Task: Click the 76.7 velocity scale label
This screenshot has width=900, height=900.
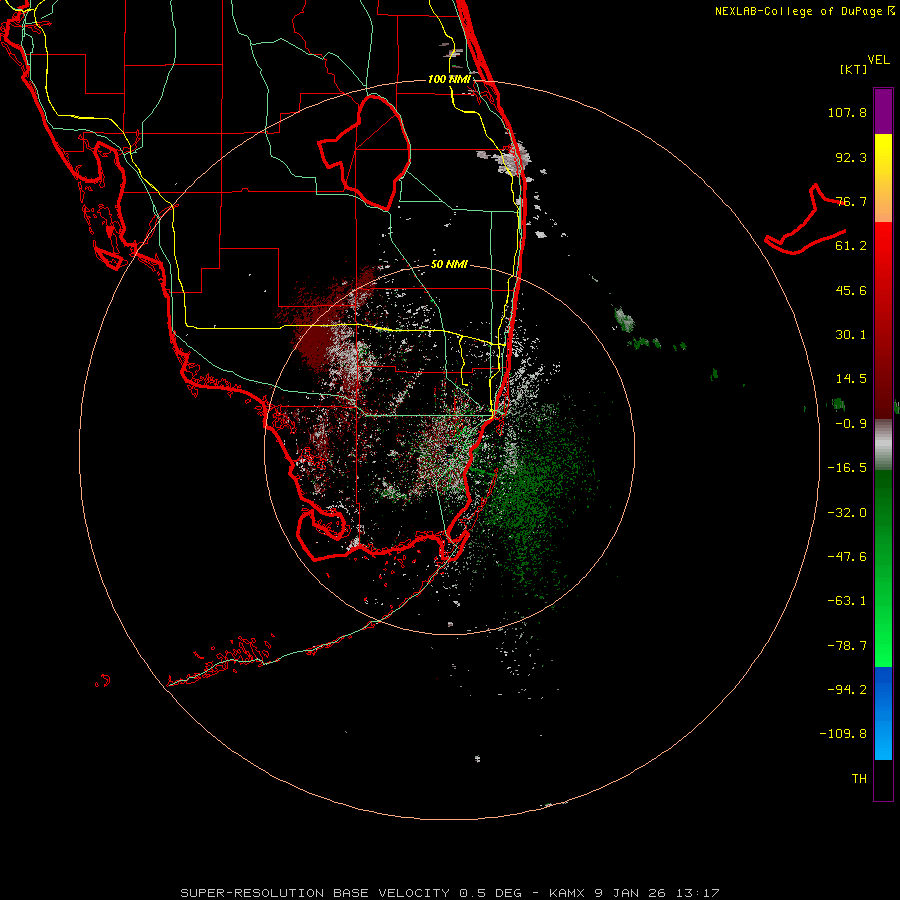Action: point(851,201)
